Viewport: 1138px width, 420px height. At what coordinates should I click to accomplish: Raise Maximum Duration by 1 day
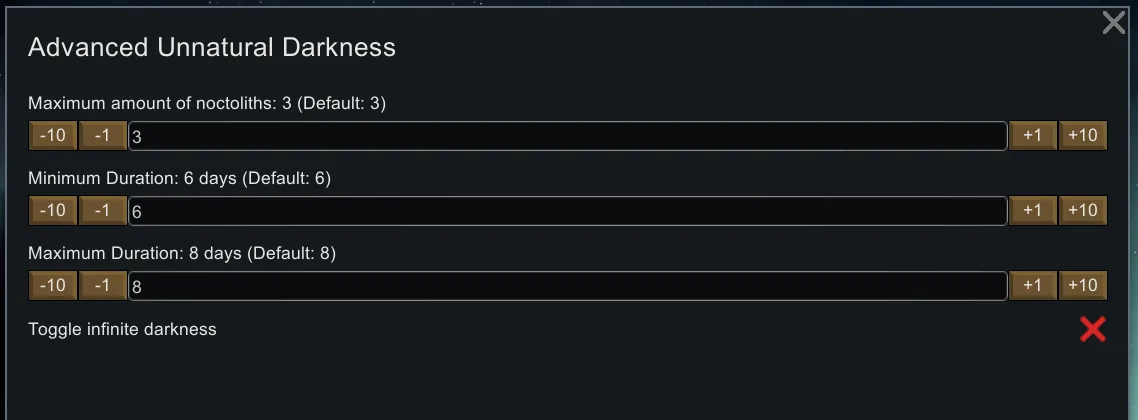point(1033,285)
